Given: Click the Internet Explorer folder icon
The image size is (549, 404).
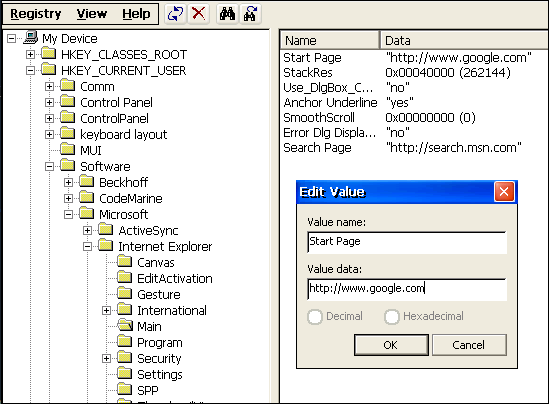Looking at the screenshot, I should point(106,246).
